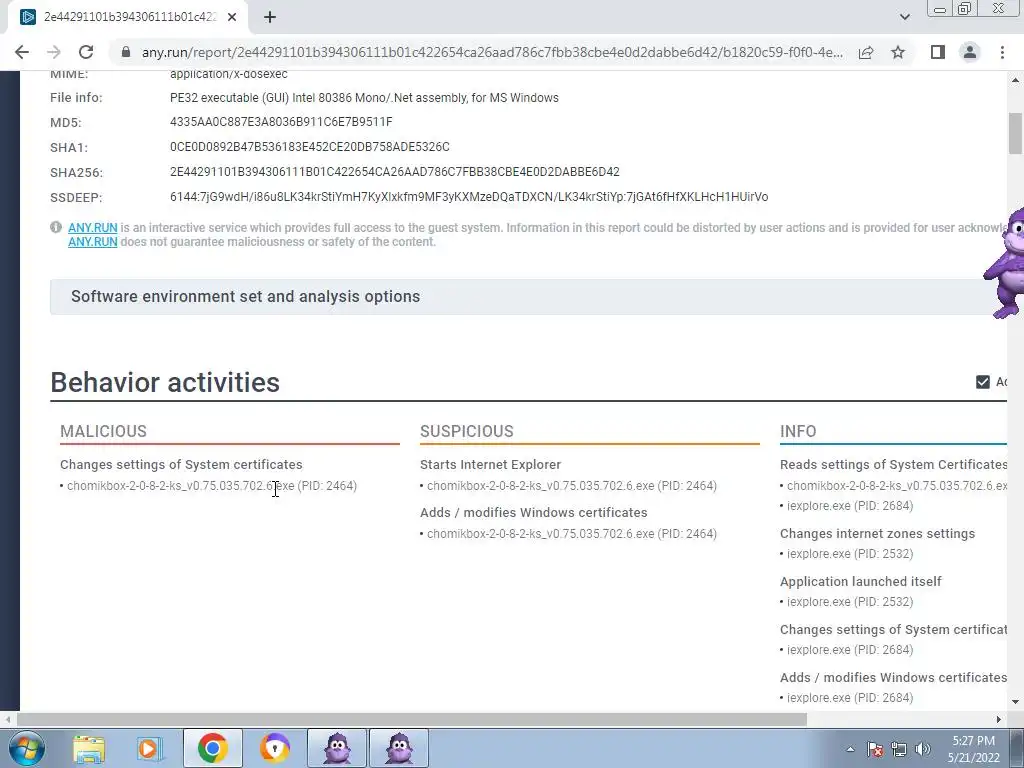The image size is (1024, 768).
Task: Open the network tray icon
Action: [899, 749]
